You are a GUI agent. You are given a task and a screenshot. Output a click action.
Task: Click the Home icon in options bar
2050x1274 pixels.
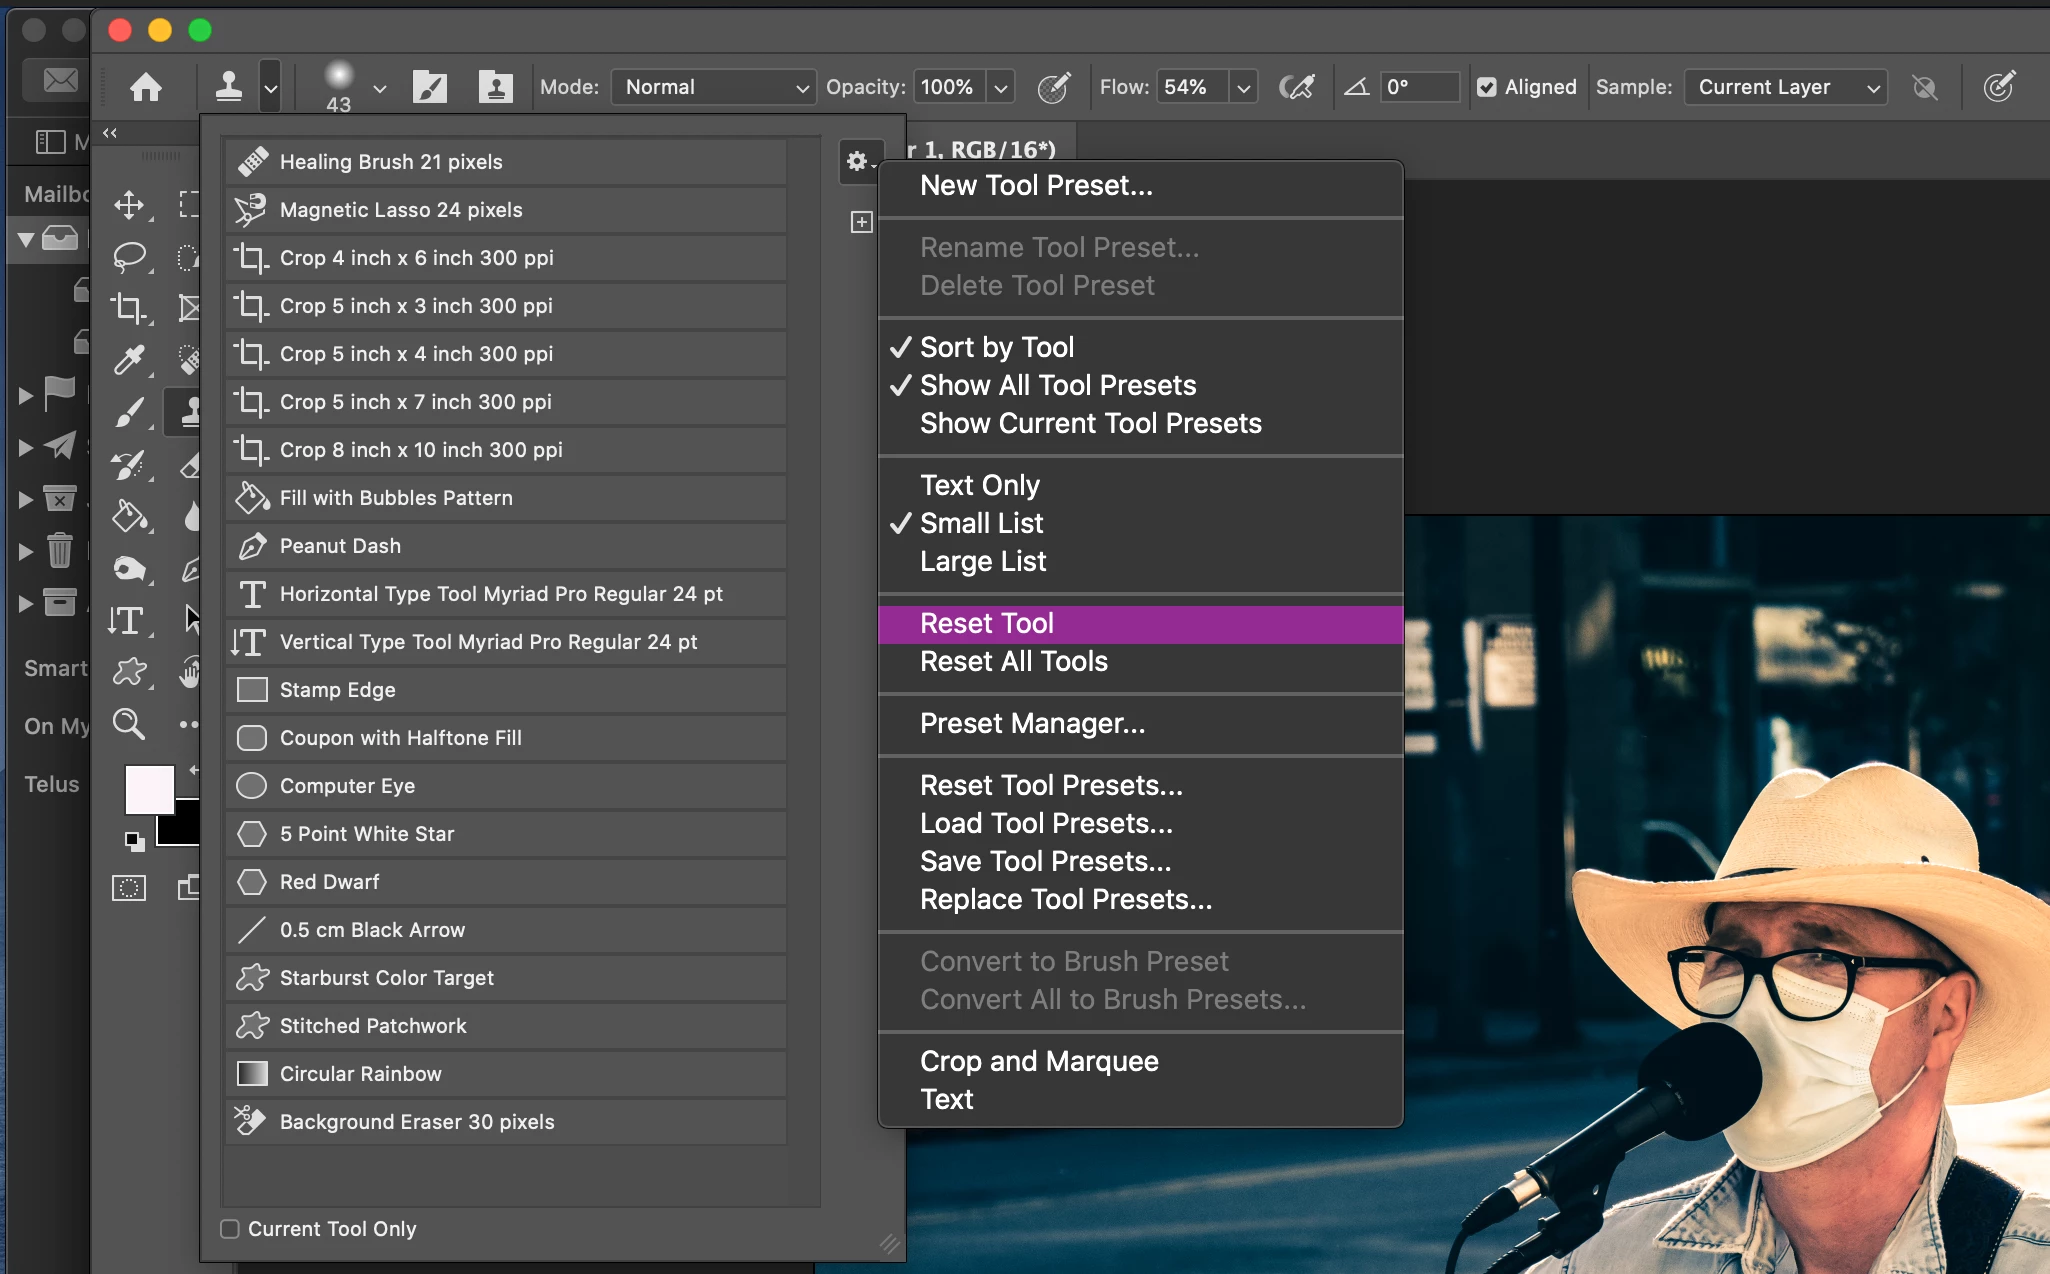point(146,88)
